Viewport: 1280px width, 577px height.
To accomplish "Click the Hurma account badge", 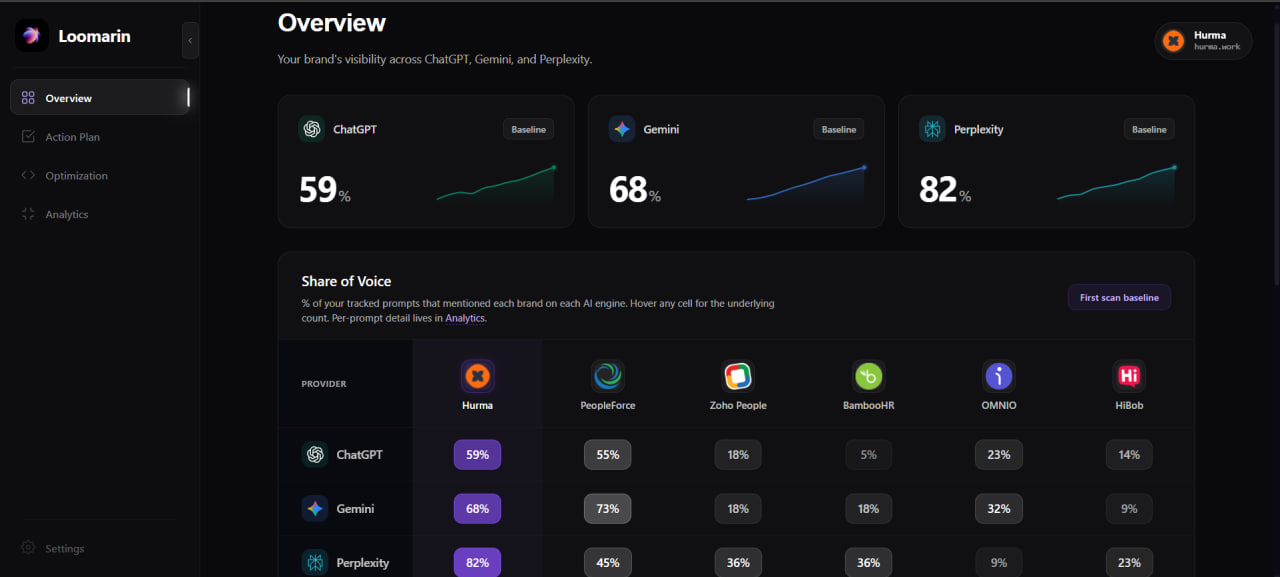I will point(1203,41).
